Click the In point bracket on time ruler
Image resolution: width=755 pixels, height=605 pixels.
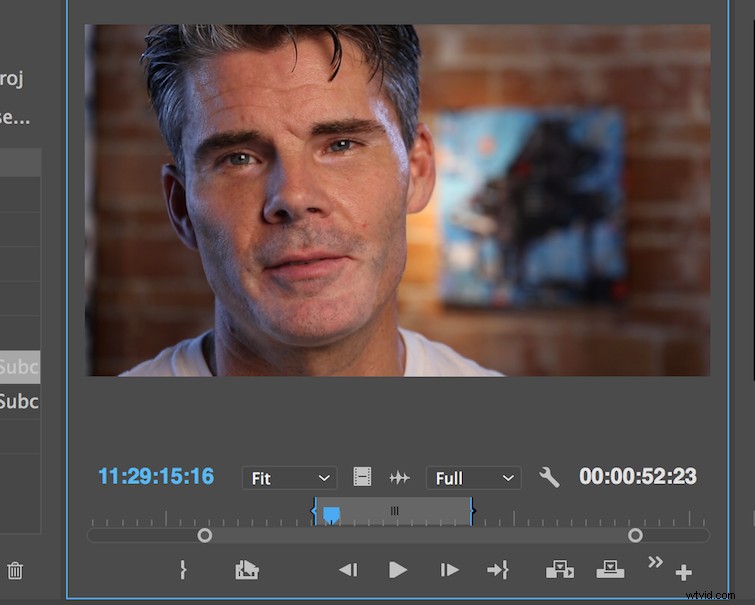click(314, 511)
